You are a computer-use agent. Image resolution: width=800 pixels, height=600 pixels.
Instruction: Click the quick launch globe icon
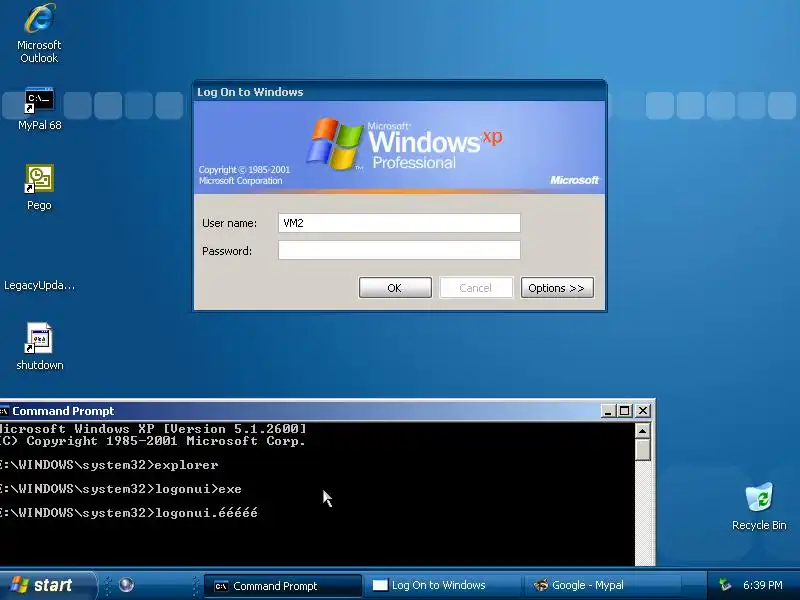(x=126, y=585)
